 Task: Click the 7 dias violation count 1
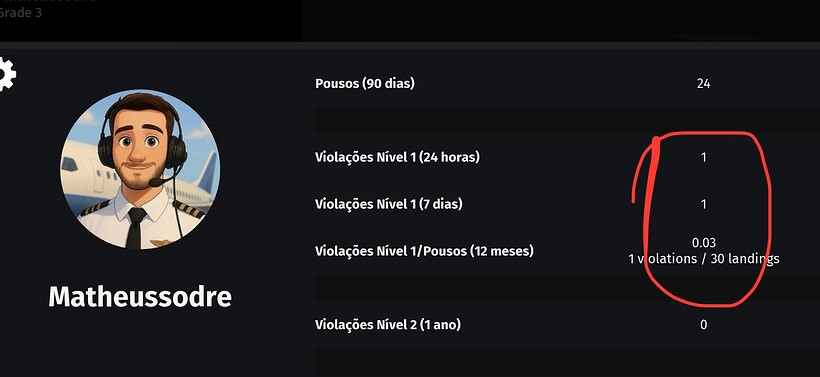click(x=703, y=204)
